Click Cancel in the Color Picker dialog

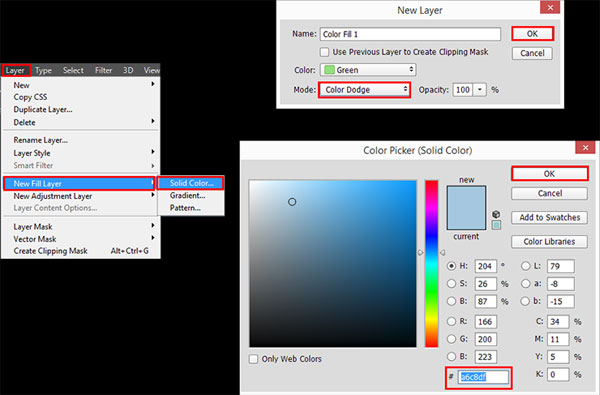click(x=549, y=193)
